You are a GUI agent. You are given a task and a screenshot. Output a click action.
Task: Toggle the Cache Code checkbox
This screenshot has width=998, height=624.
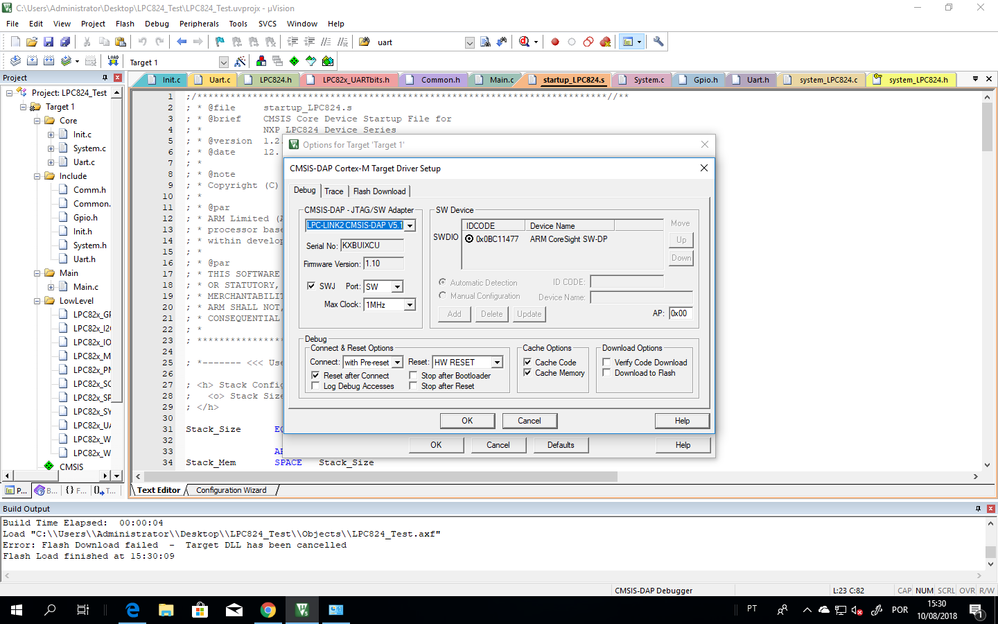(x=527, y=362)
